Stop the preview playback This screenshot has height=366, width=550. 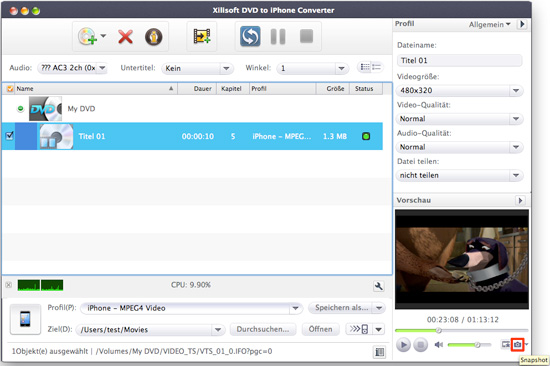click(421, 345)
